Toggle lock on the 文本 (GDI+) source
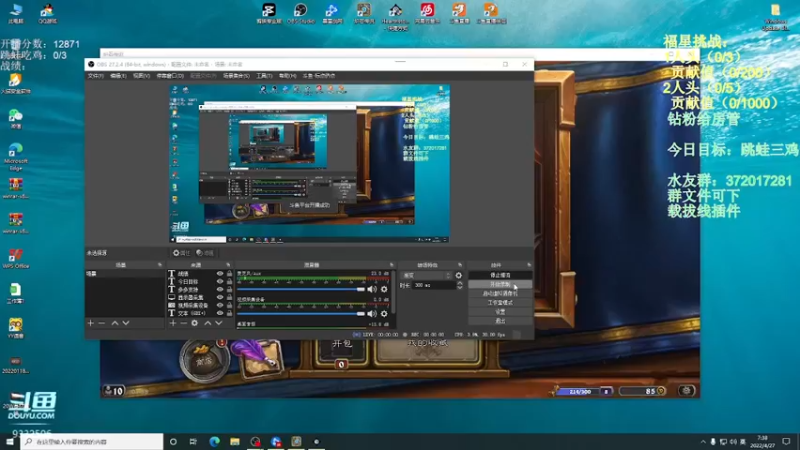The height and width of the screenshot is (450, 800). [229, 313]
